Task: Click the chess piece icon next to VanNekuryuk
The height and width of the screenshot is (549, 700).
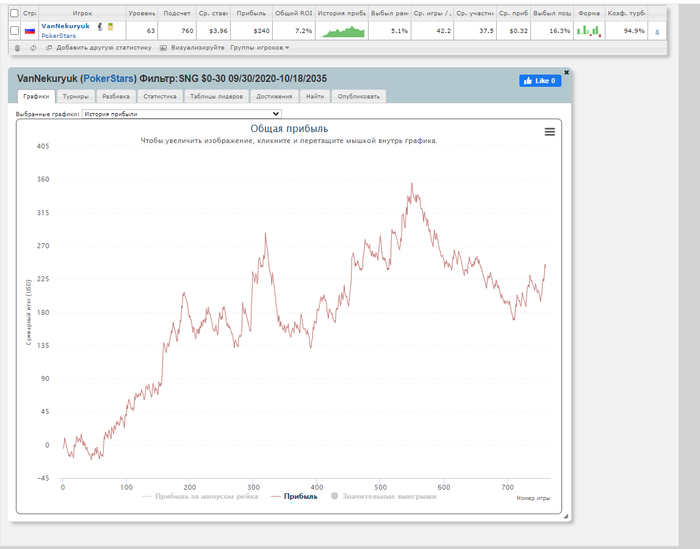Action: point(100,27)
